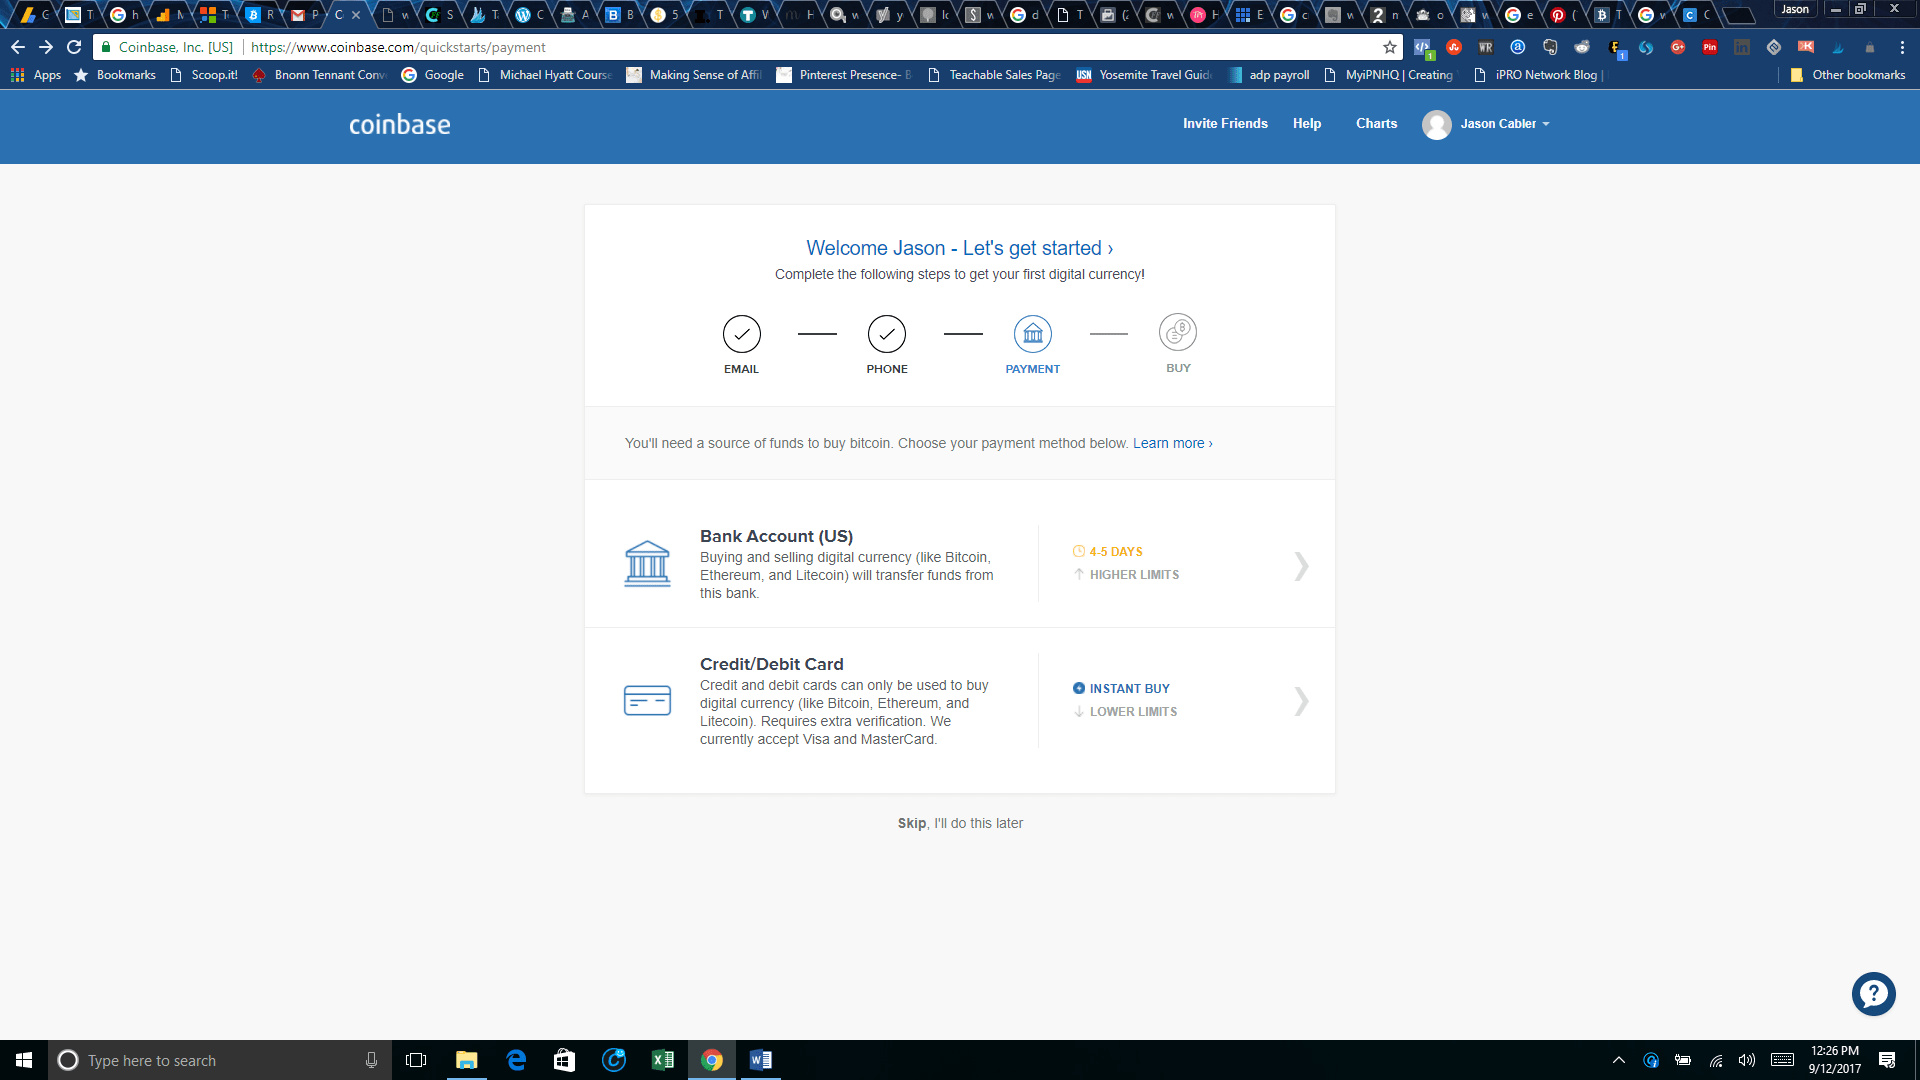Open File Explorer from taskbar

[x=467, y=1060]
